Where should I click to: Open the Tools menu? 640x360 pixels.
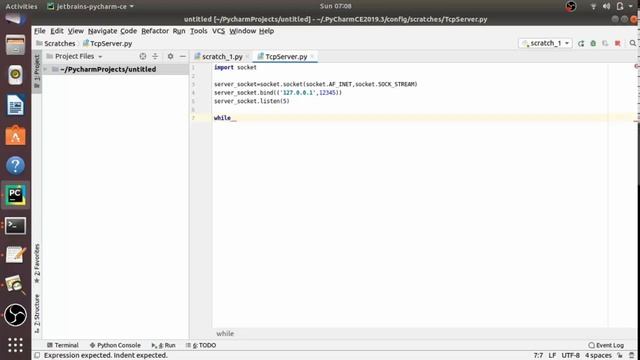point(198,31)
